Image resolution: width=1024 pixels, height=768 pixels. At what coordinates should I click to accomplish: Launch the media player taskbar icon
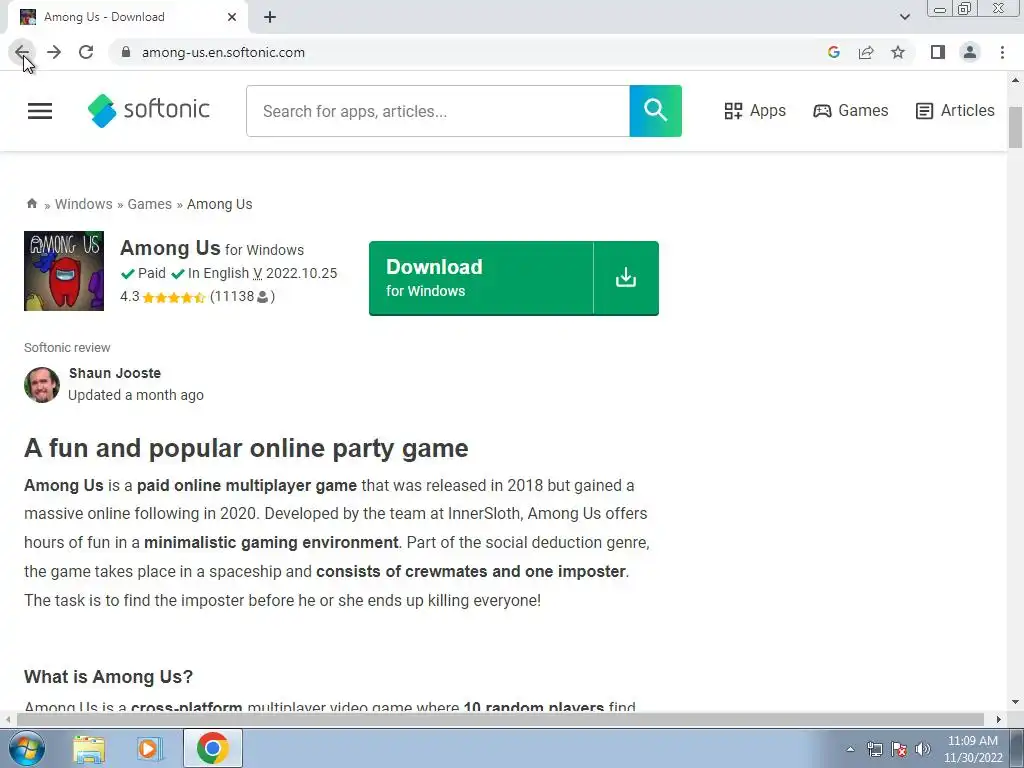(x=149, y=749)
